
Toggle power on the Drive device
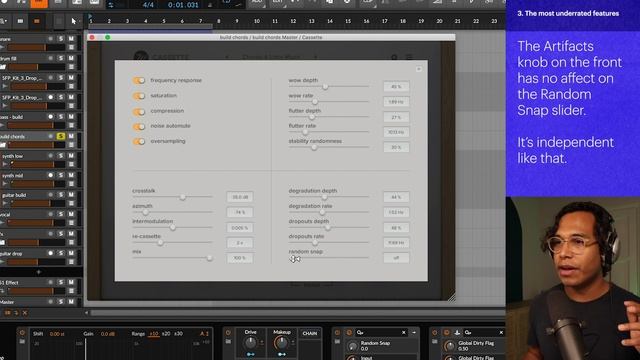228,333
